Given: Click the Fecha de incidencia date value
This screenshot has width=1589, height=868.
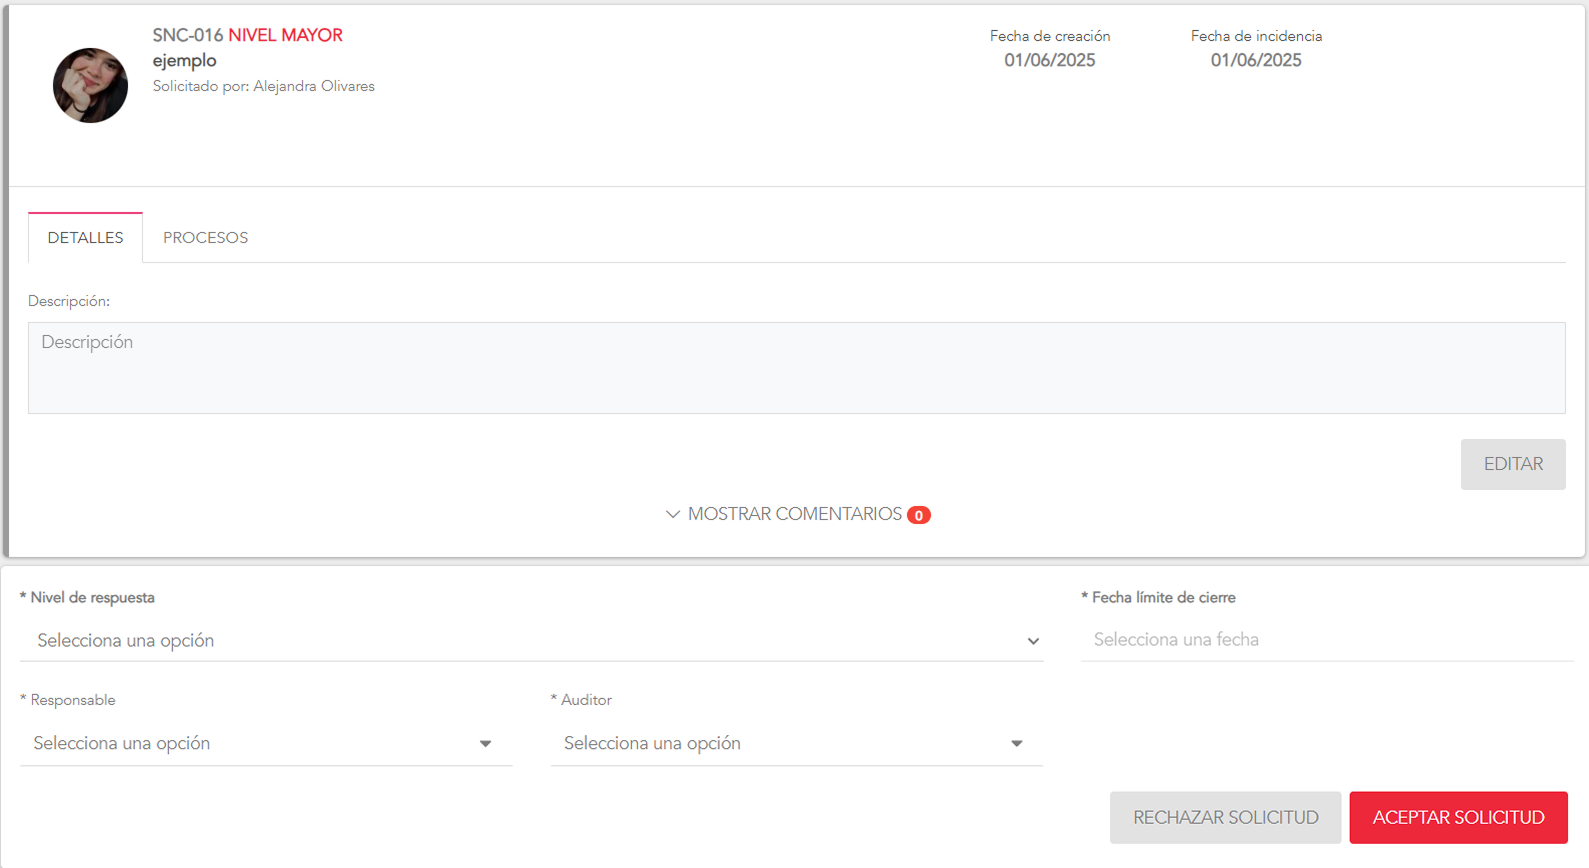Looking at the screenshot, I should [1256, 61].
